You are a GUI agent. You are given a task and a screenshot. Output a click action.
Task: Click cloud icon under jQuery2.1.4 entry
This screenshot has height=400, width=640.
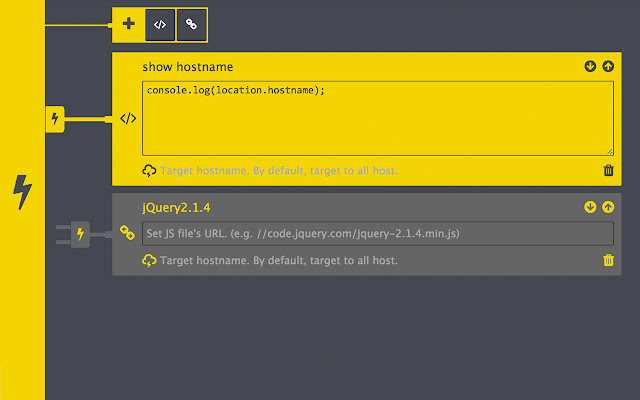click(150, 261)
